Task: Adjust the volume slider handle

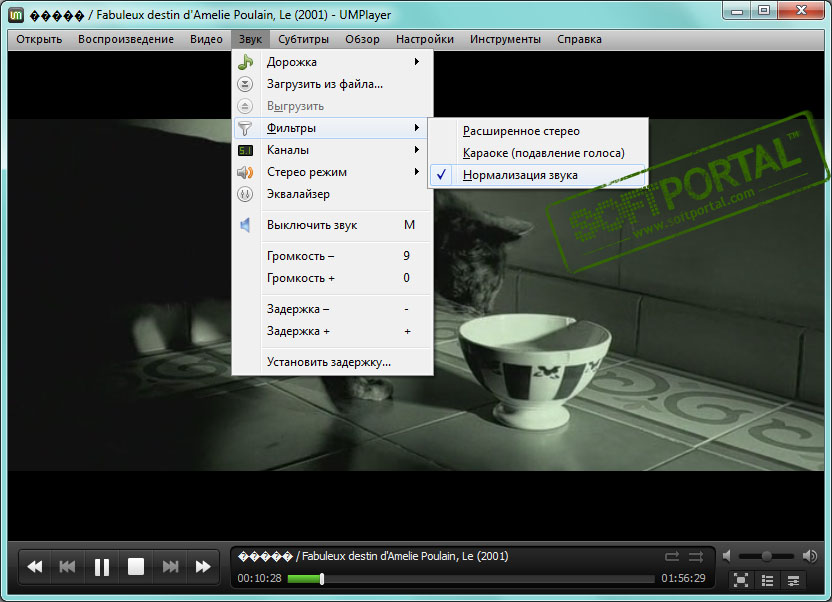Action: [x=766, y=556]
